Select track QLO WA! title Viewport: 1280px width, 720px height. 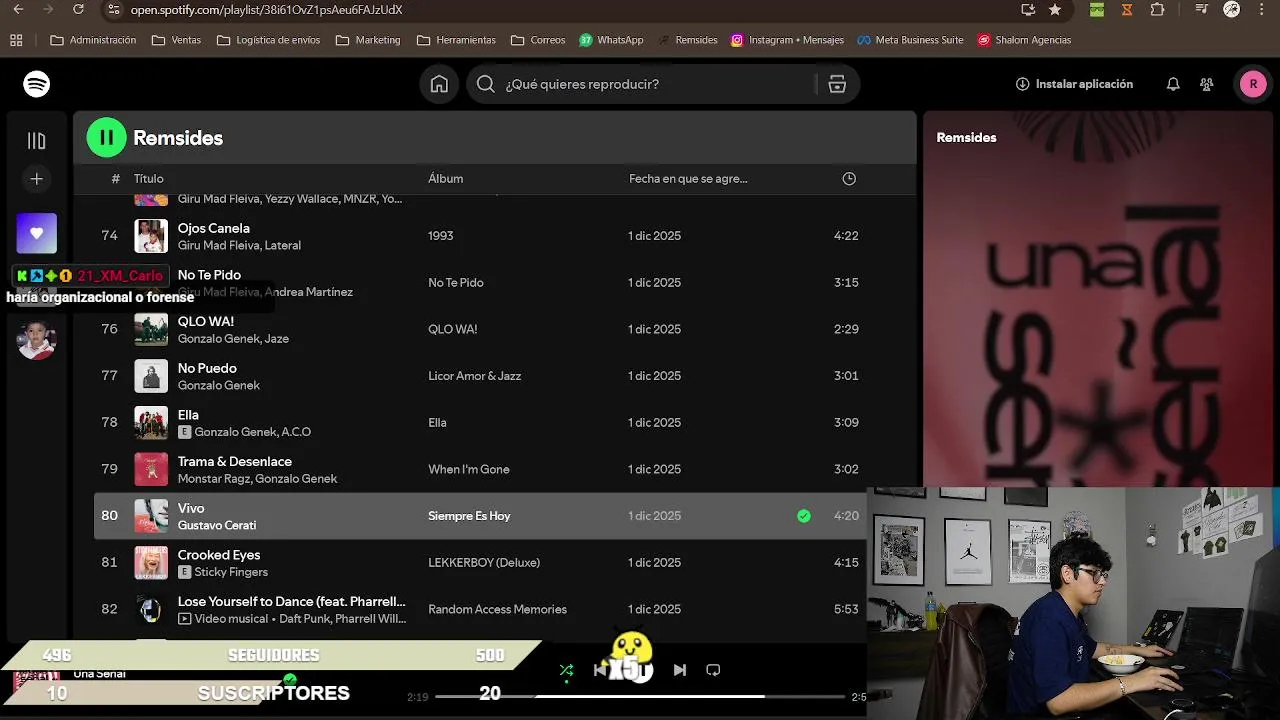click(206, 321)
